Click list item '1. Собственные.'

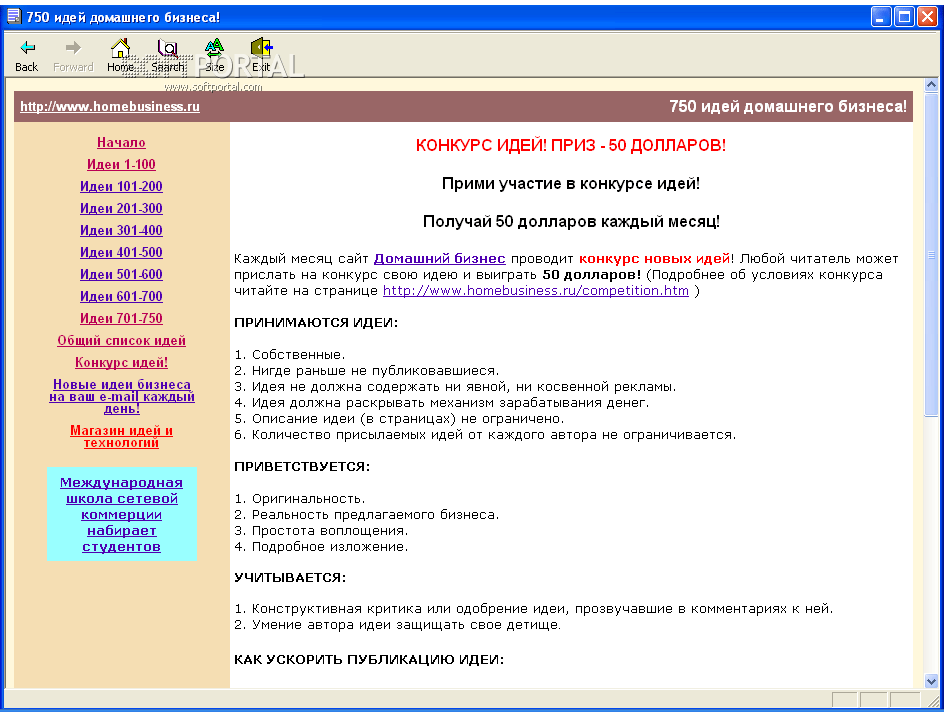290,354
